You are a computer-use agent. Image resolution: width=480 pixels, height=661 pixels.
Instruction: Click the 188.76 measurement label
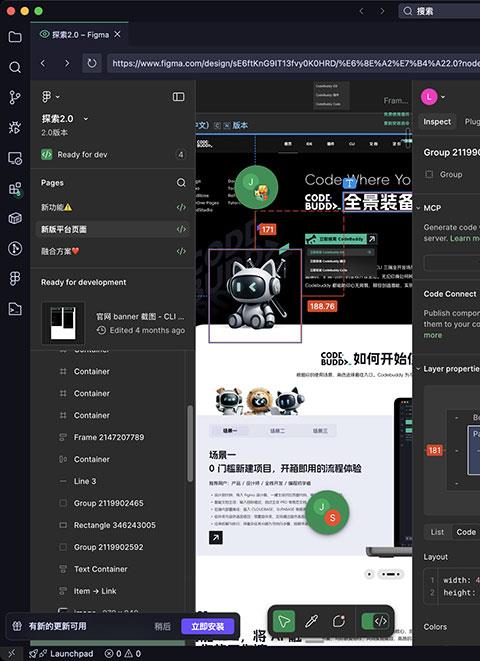coord(322,306)
